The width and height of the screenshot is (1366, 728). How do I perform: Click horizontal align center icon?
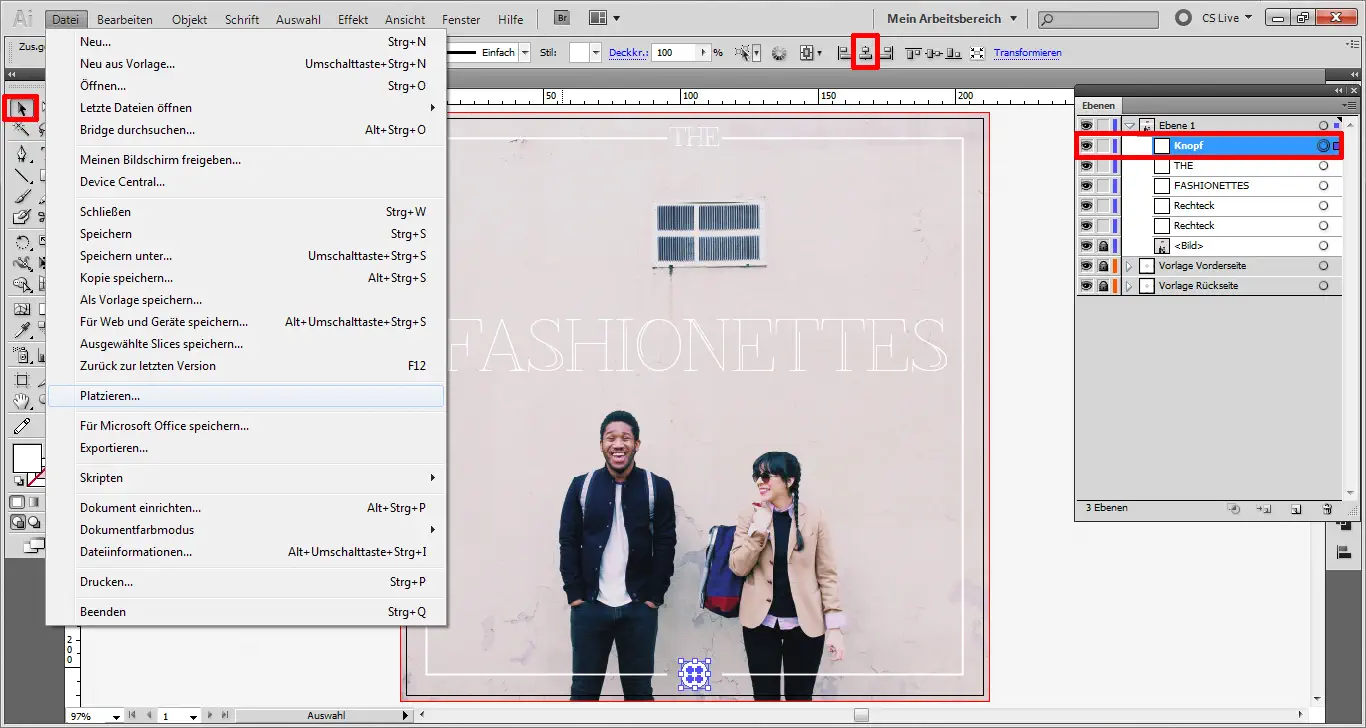[x=865, y=53]
